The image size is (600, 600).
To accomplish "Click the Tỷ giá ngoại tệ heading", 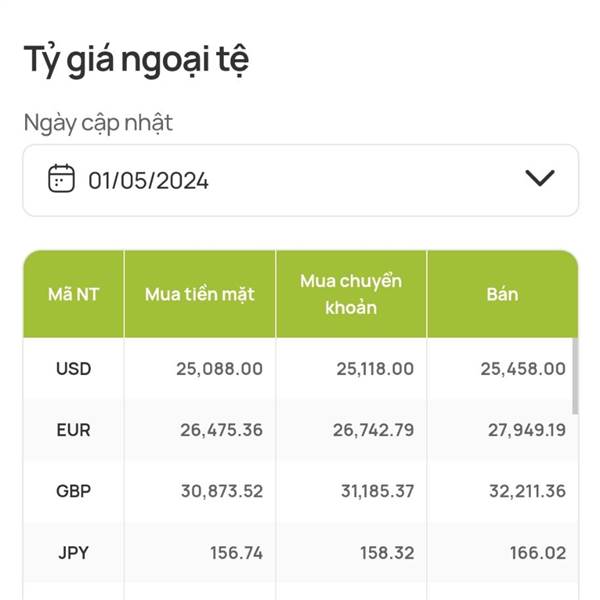I will tap(136, 60).
